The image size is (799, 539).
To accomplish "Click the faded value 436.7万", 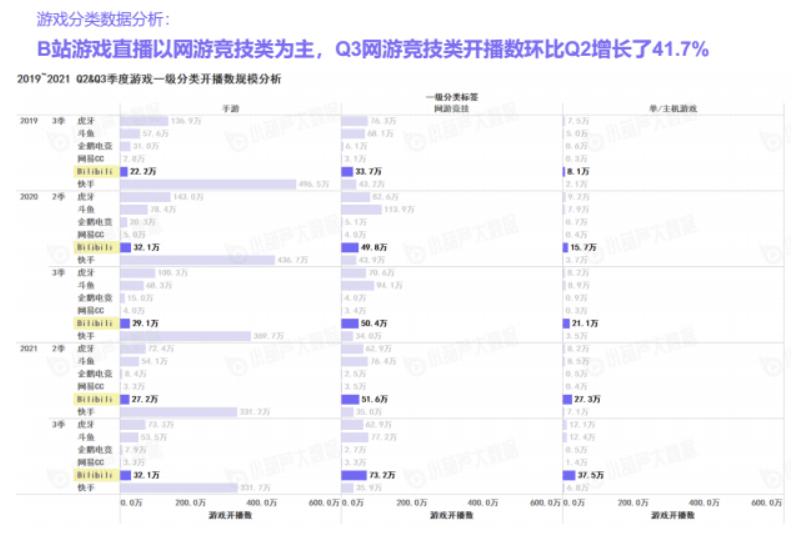I will pos(292,260).
